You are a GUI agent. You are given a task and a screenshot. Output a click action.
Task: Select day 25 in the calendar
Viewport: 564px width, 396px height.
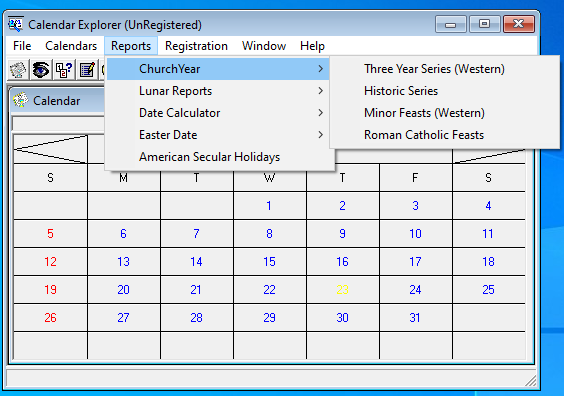[x=488, y=290]
